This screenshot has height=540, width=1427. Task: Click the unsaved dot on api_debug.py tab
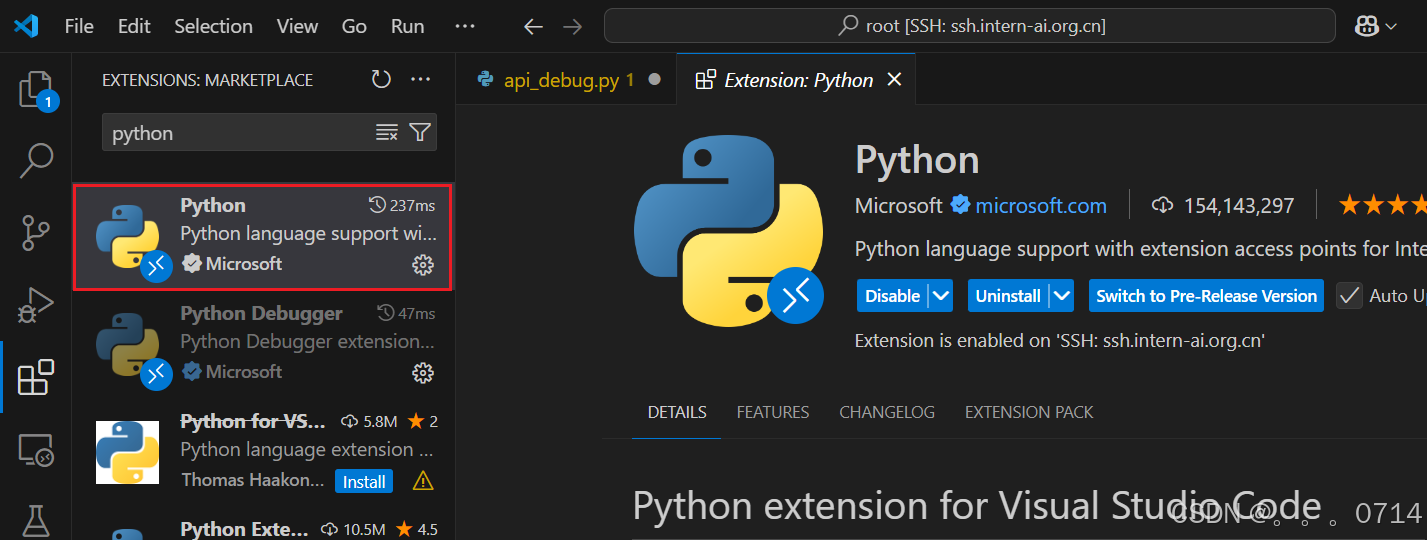[655, 79]
